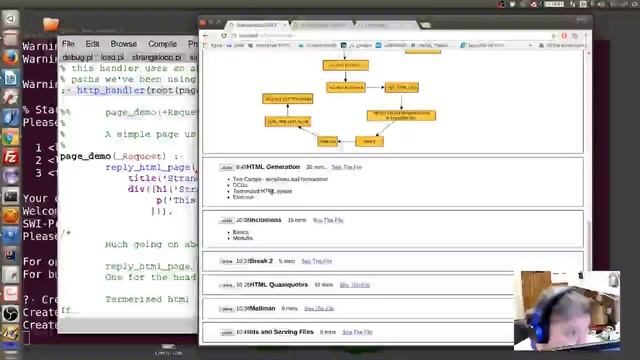Open FileZilla from the dock
Screen dimensions: 640x360
point(10,157)
